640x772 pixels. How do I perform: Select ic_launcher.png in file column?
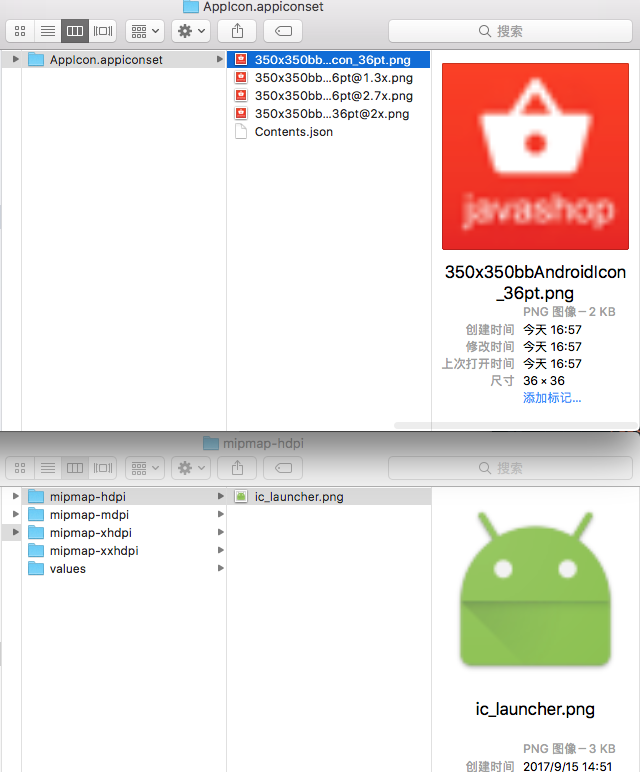point(329,496)
